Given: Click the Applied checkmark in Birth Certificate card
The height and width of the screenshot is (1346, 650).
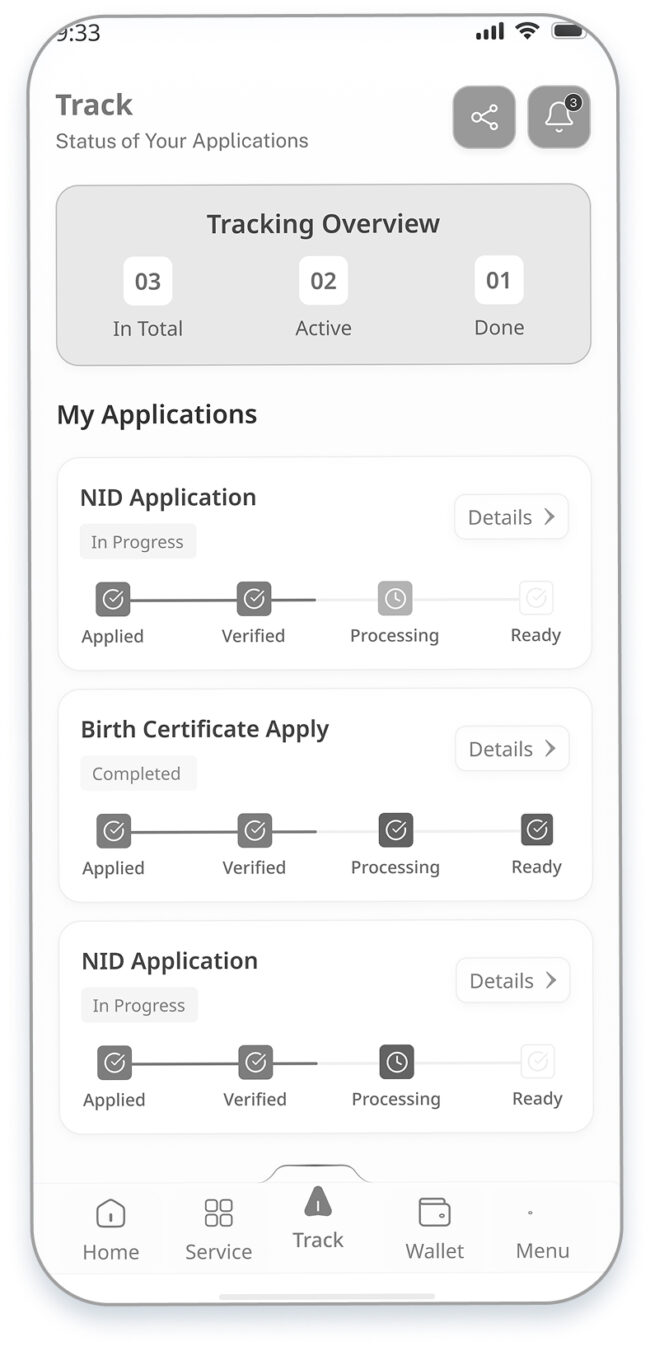Looking at the screenshot, I should click(x=114, y=830).
